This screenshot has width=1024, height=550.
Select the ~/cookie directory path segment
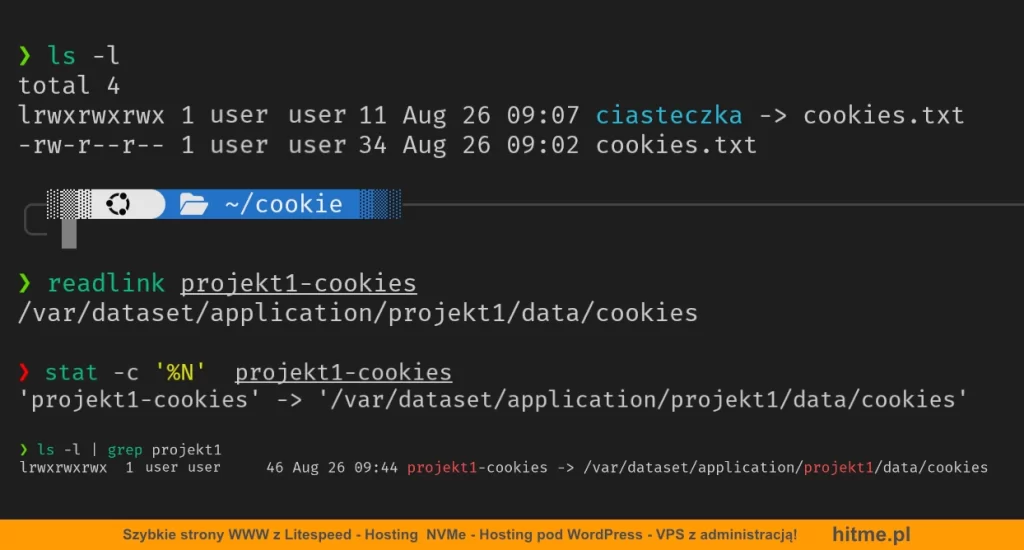[x=283, y=205]
